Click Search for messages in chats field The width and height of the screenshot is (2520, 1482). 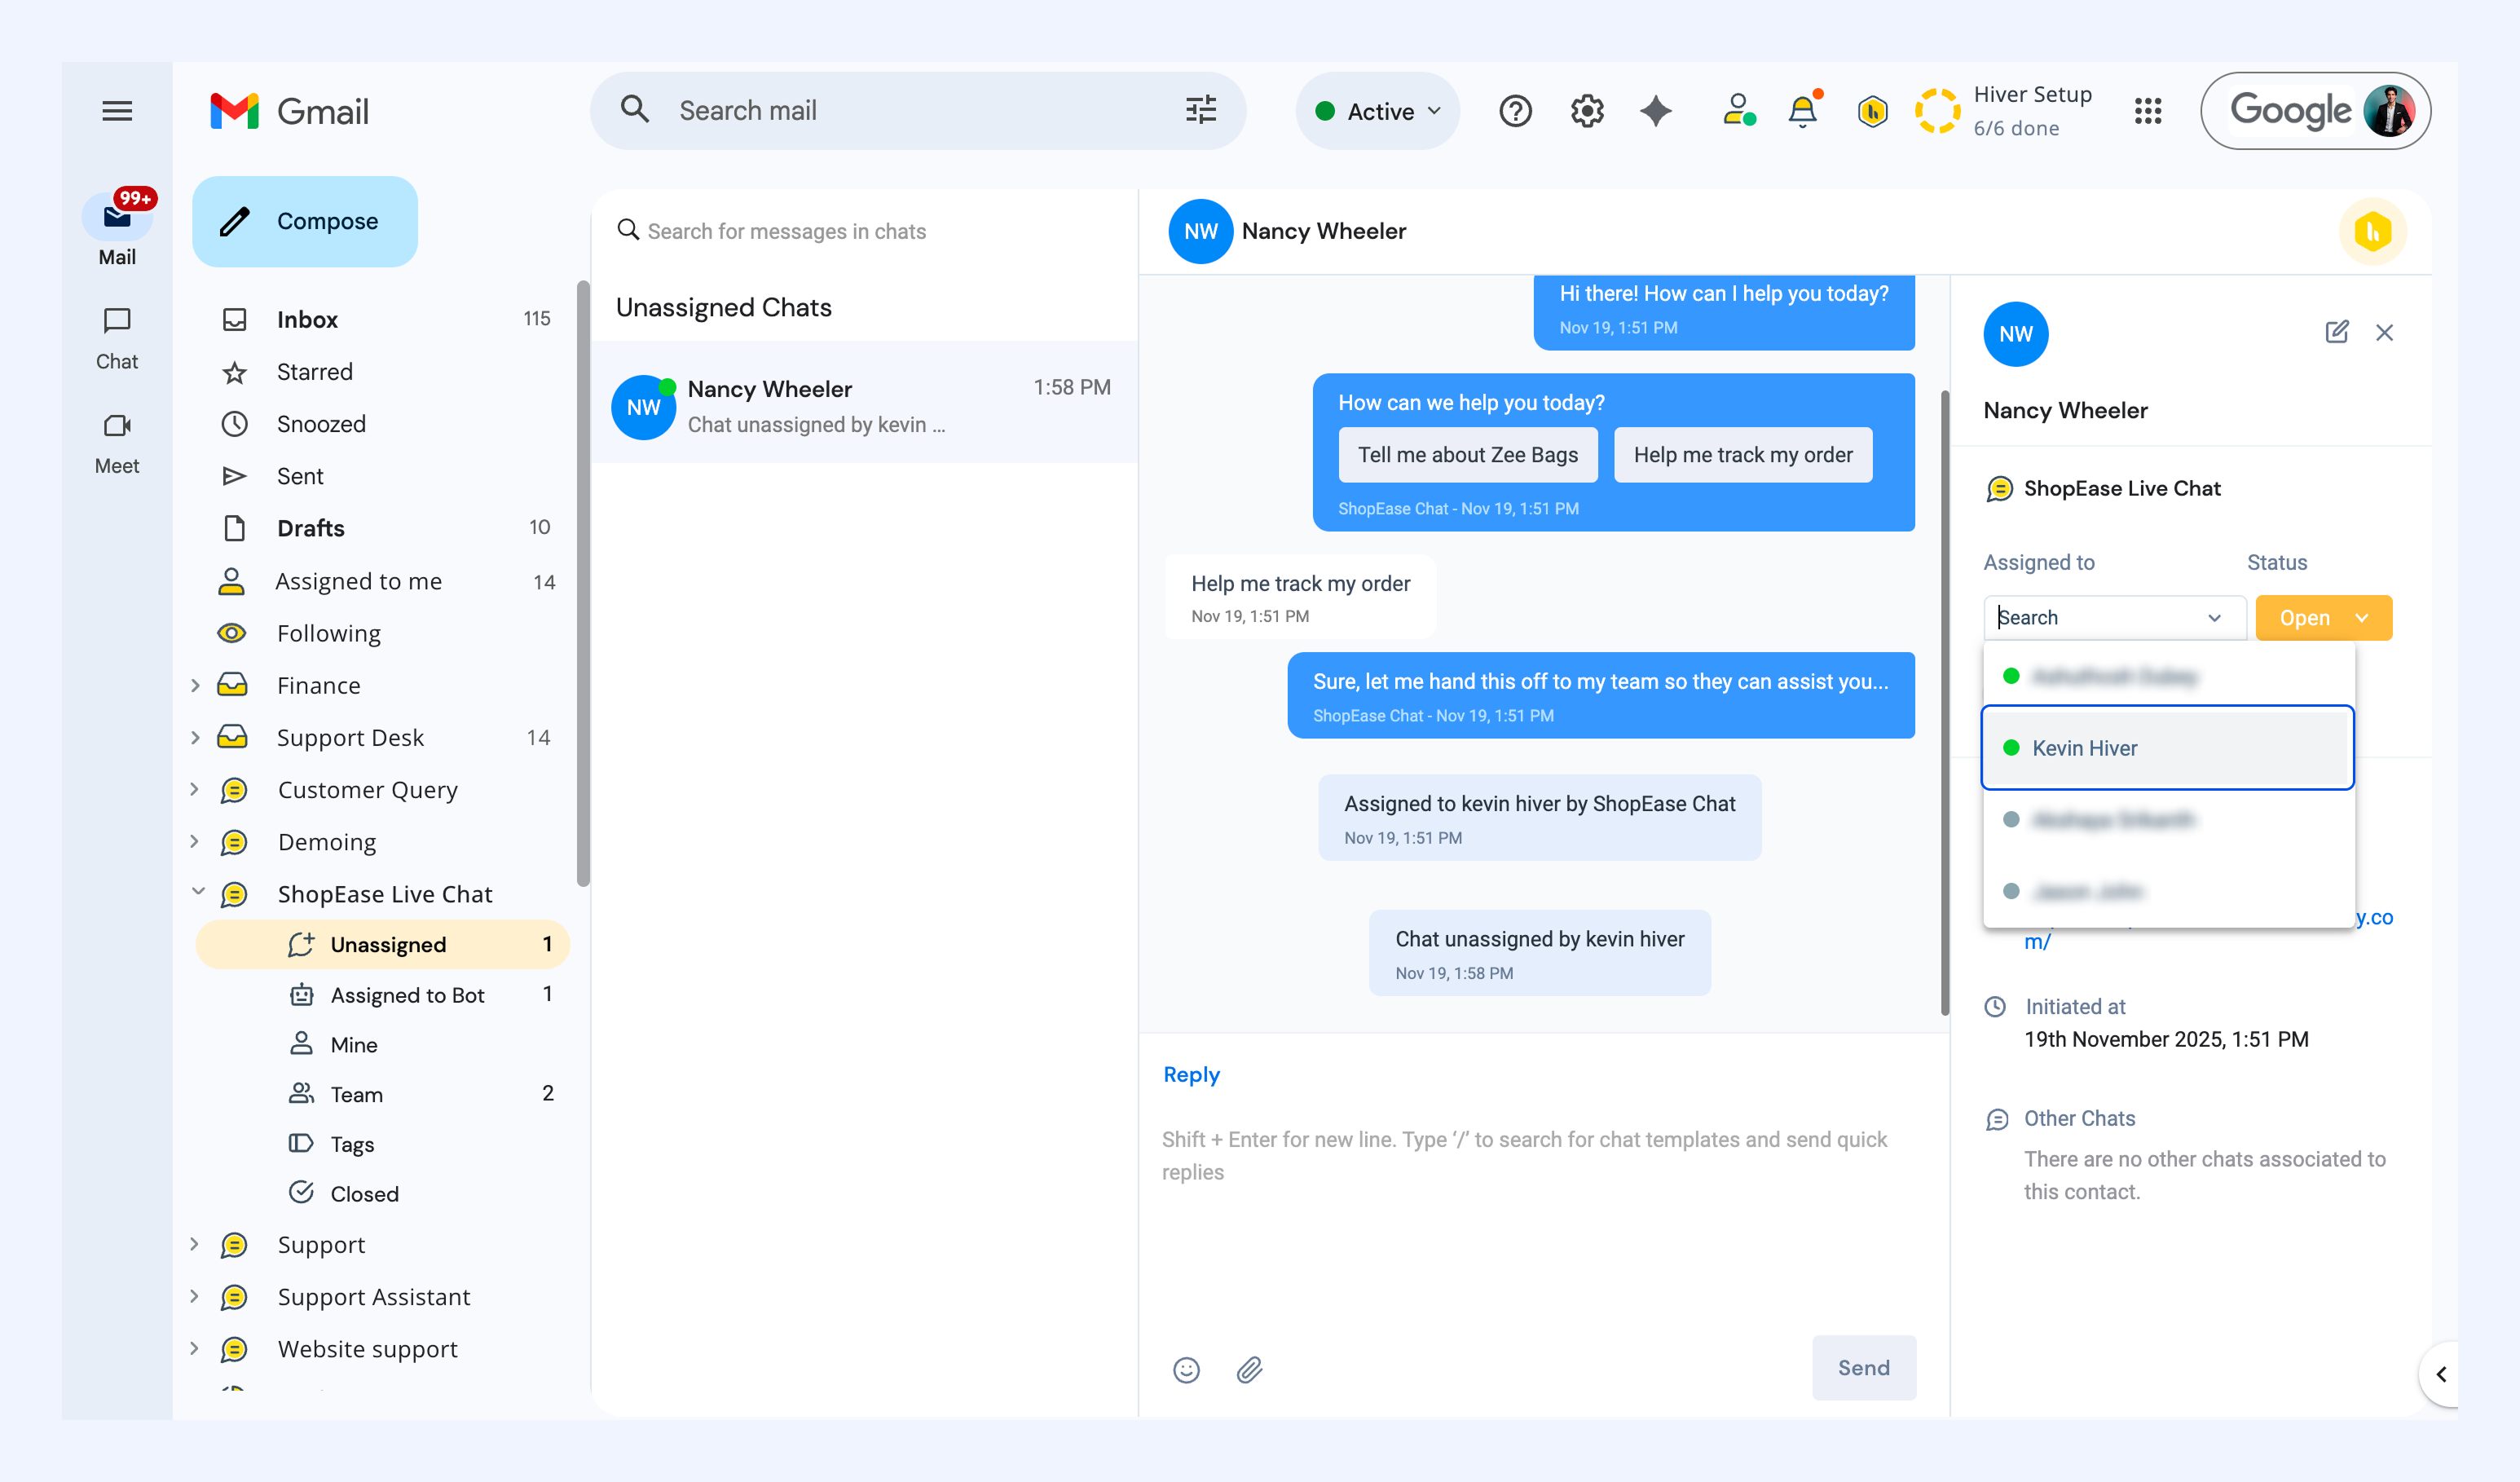[786, 231]
